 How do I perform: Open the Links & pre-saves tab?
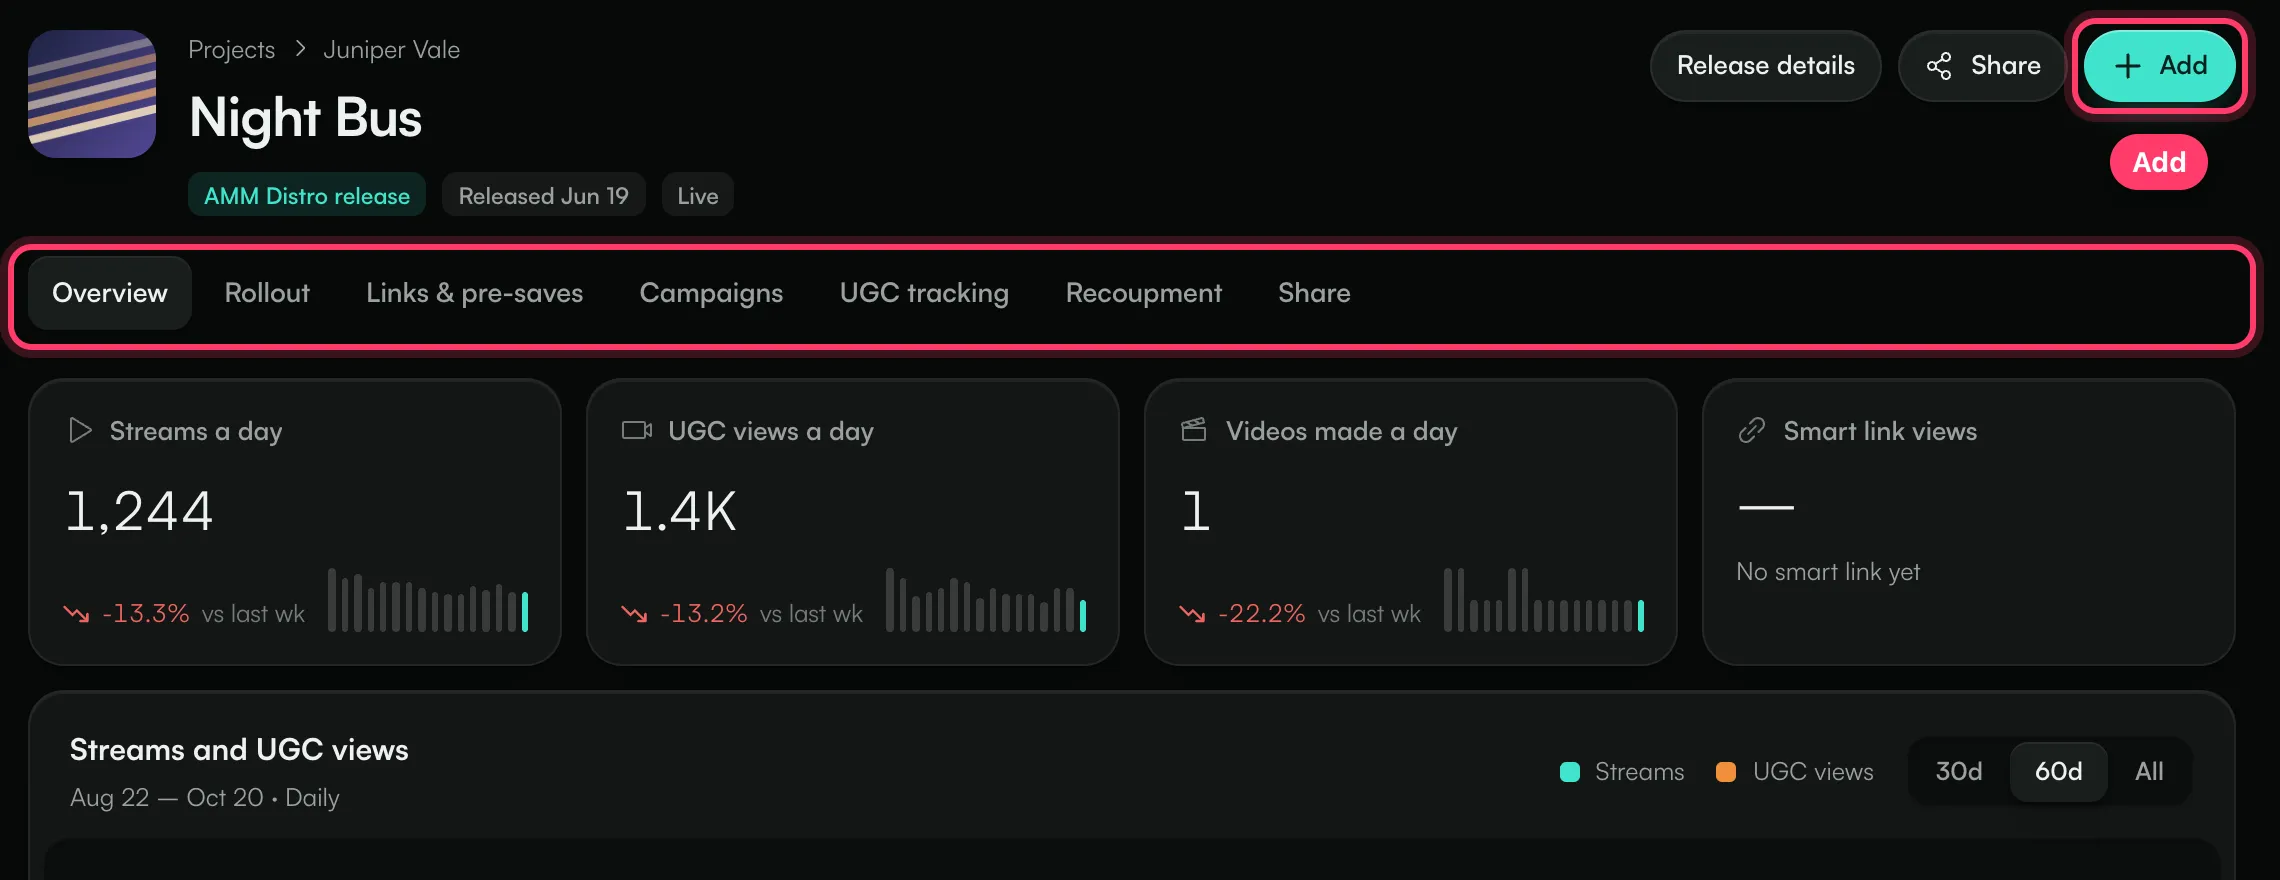coord(474,293)
